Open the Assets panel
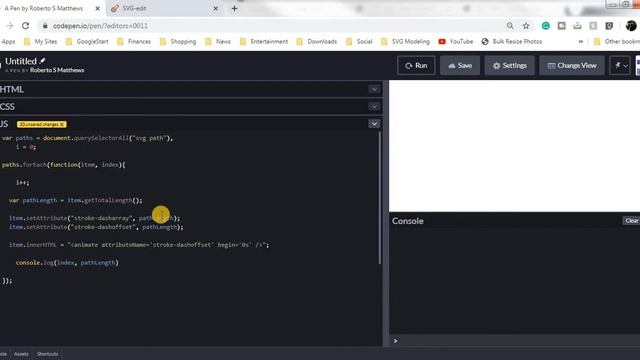Image resolution: width=640 pixels, height=360 pixels. [x=21, y=354]
